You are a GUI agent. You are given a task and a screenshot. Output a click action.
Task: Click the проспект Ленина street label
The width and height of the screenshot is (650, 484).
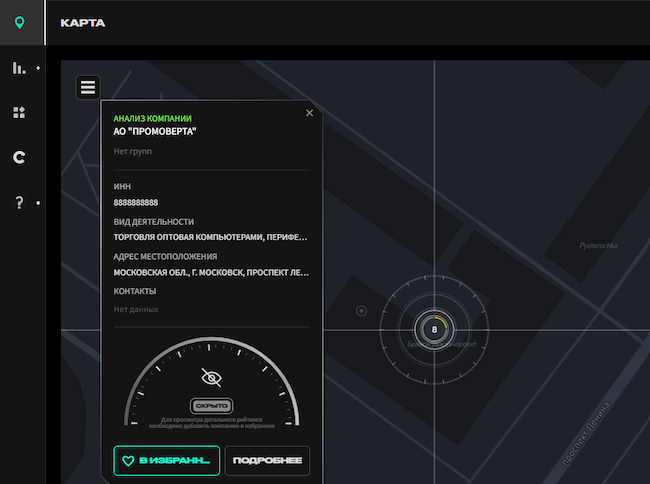click(586, 433)
